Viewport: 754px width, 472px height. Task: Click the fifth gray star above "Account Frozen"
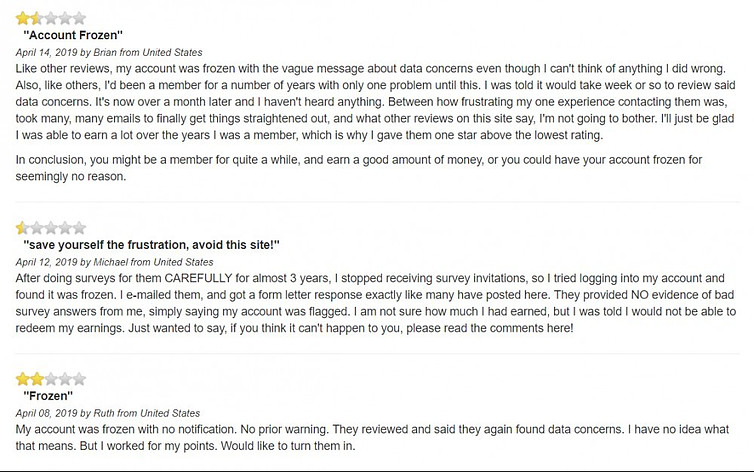click(x=79, y=19)
